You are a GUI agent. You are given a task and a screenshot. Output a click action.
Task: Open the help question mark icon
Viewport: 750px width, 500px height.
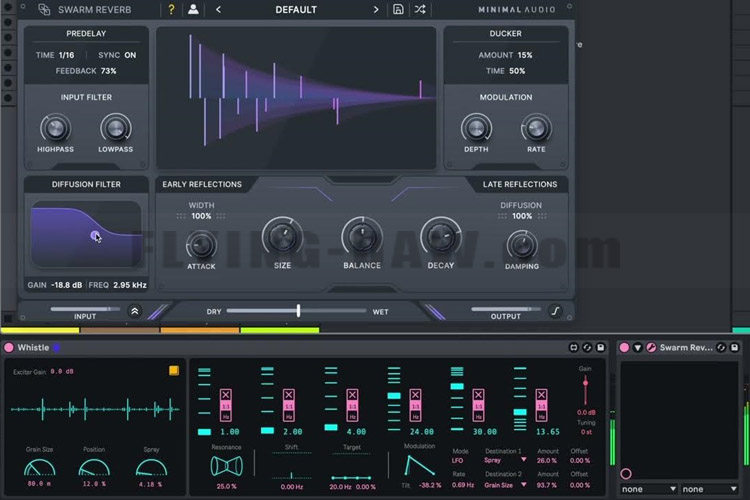[171, 10]
